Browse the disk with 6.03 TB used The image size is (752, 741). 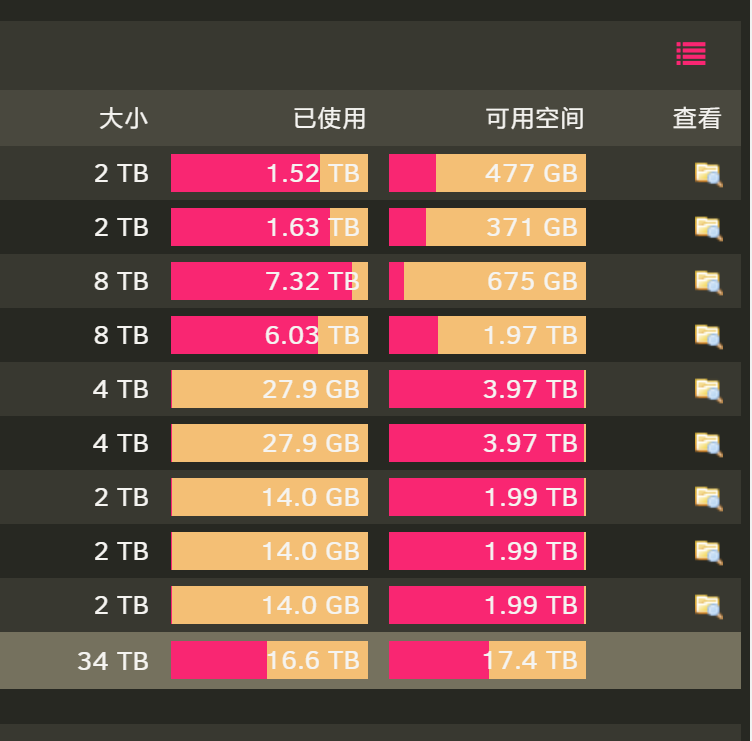708,336
